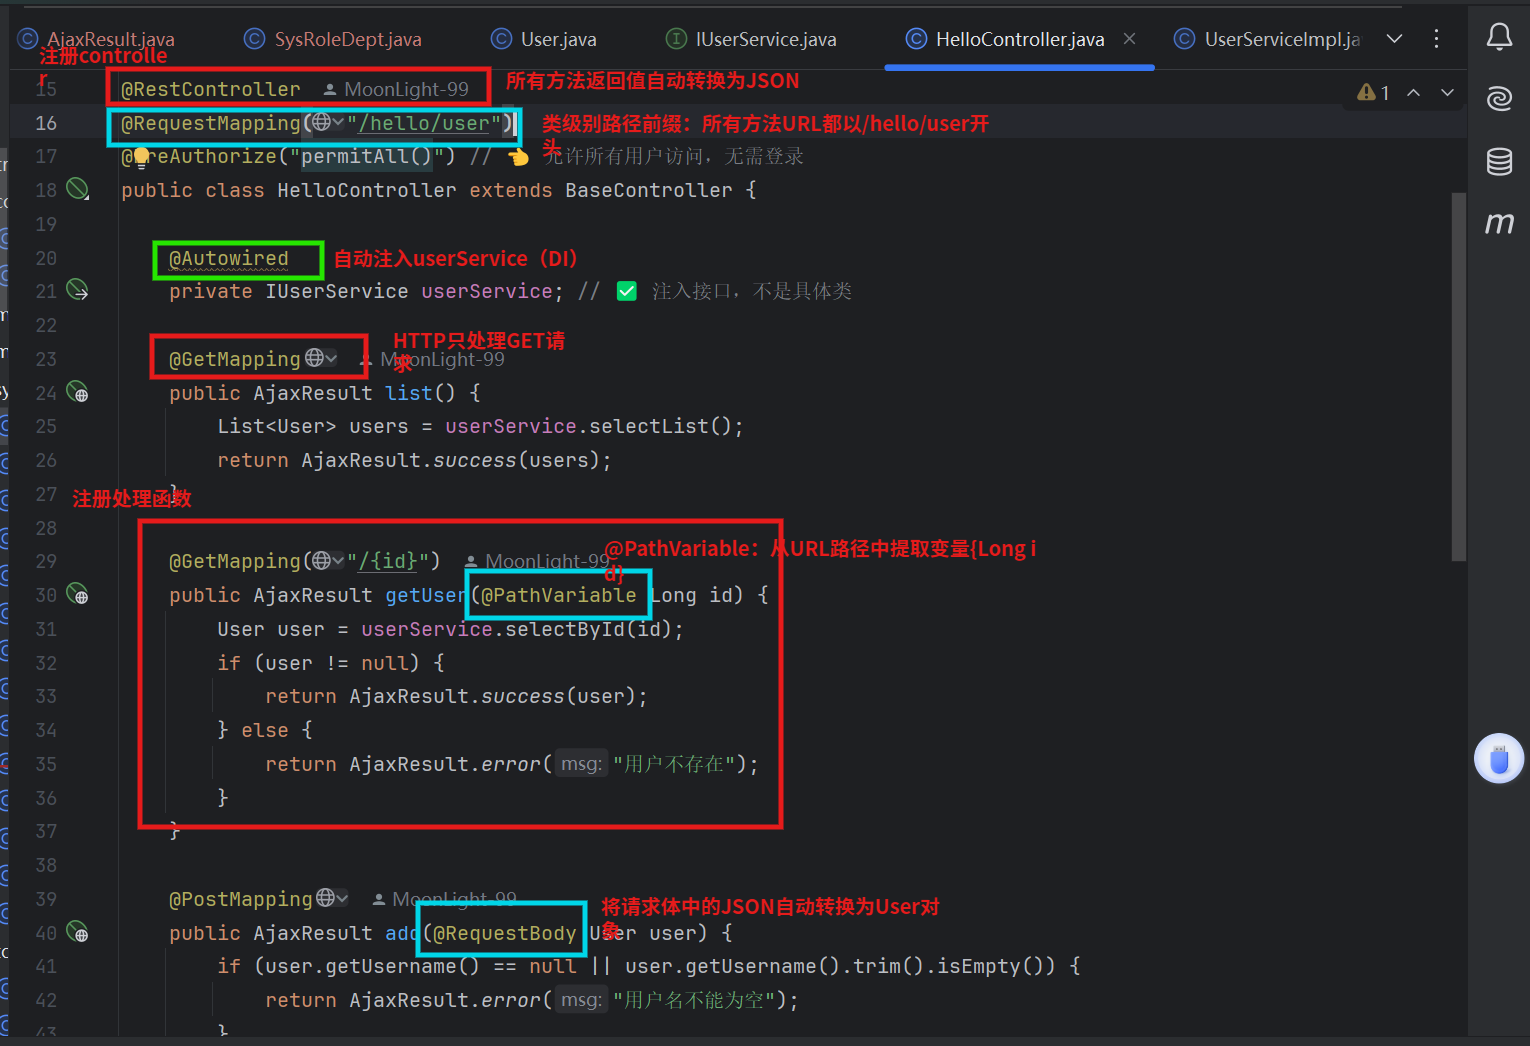Open the Maven tool window icon
The image size is (1530, 1046).
point(1499,222)
